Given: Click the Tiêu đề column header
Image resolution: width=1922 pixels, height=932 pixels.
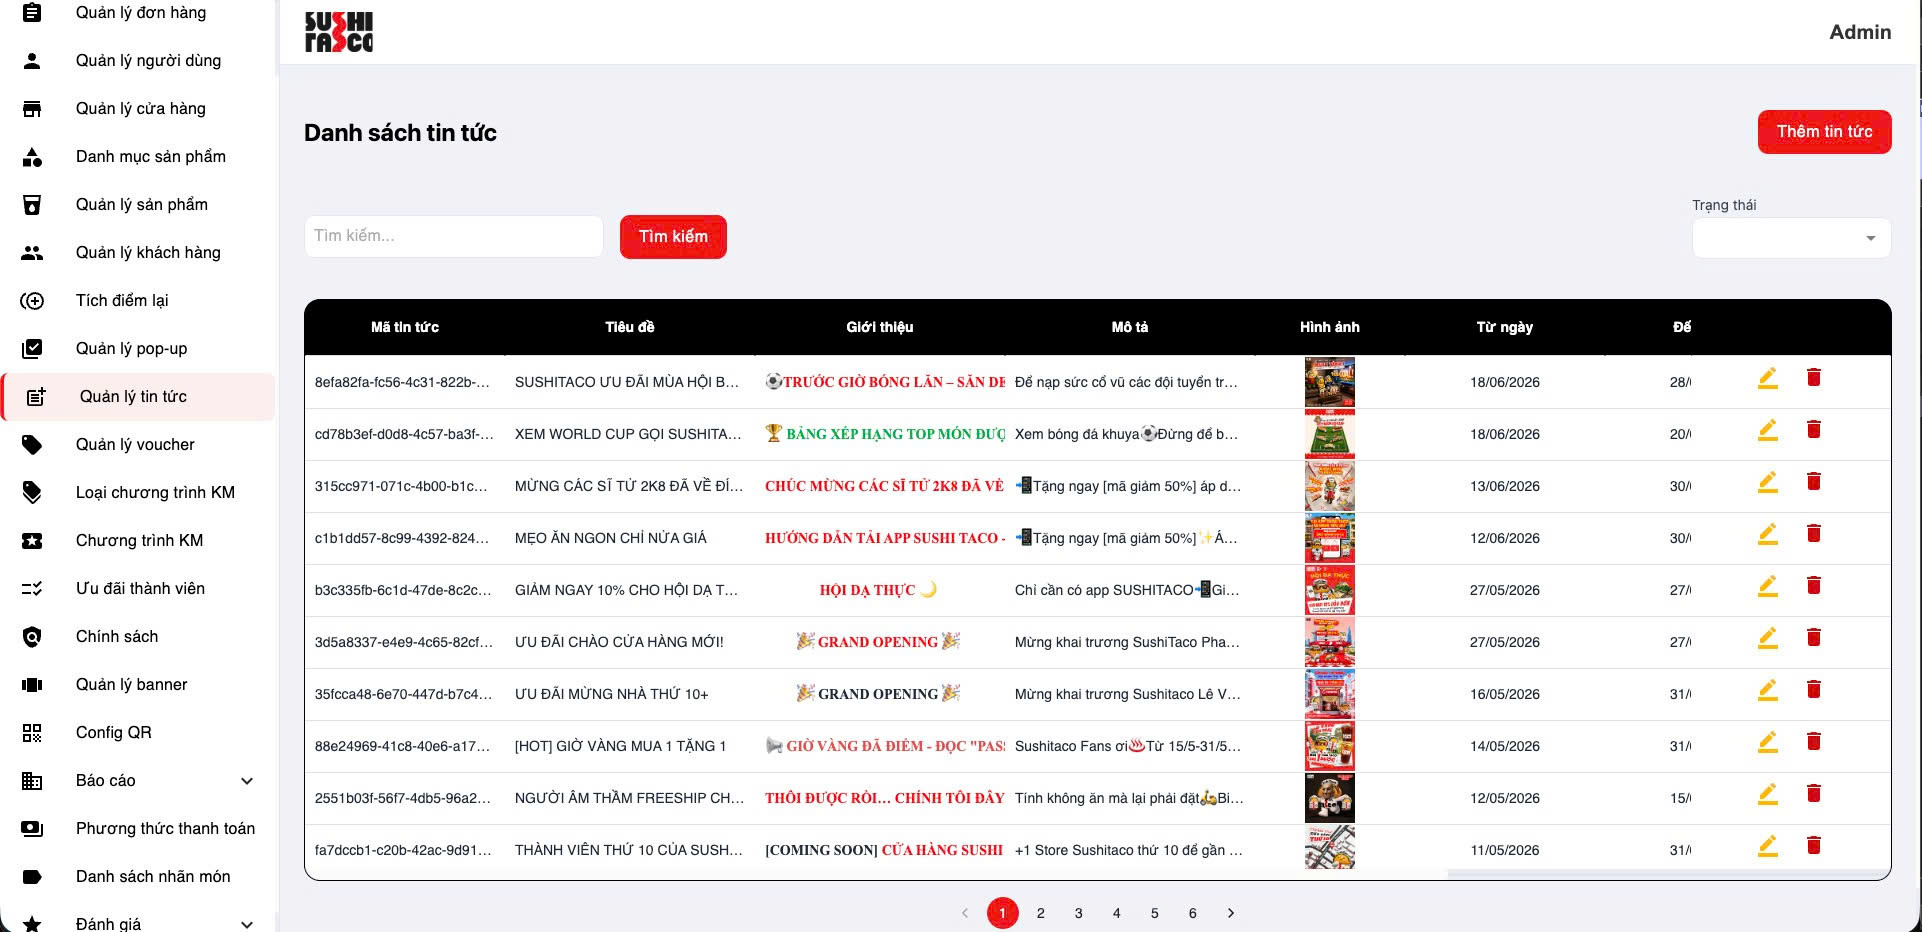Looking at the screenshot, I should click(630, 327).
